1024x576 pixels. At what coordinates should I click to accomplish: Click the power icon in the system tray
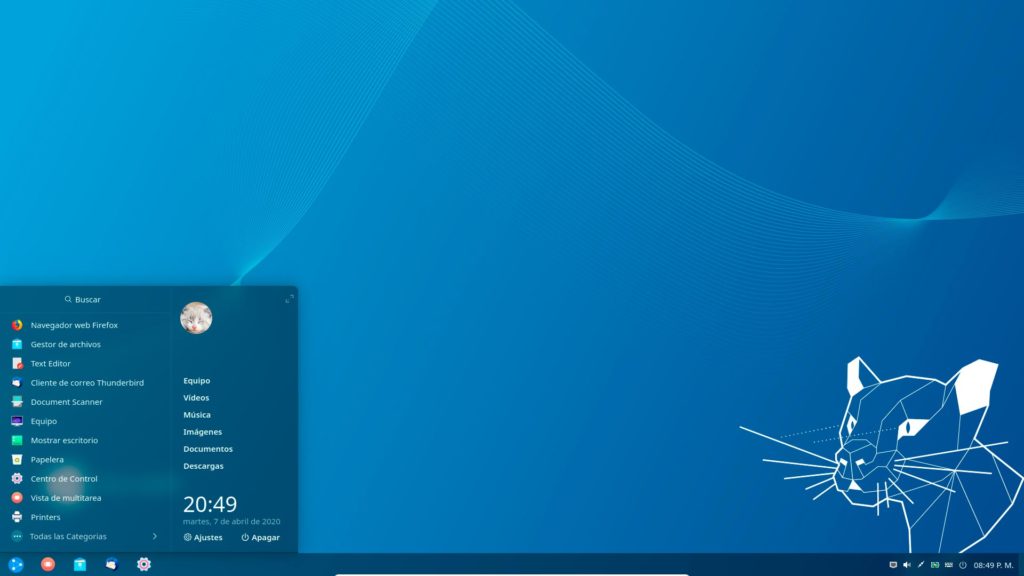962,565
